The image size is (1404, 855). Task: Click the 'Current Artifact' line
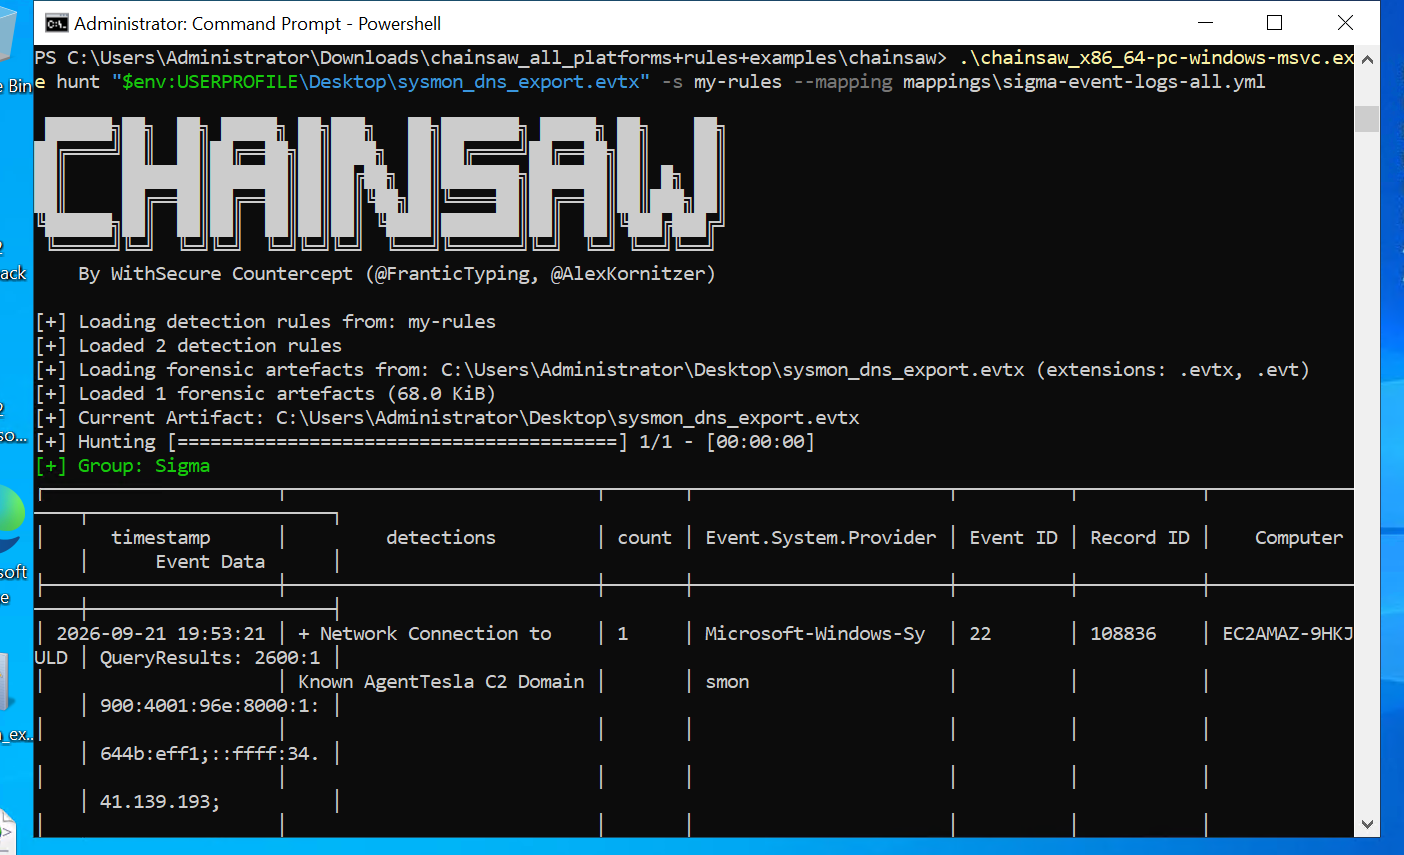point(448,417)
